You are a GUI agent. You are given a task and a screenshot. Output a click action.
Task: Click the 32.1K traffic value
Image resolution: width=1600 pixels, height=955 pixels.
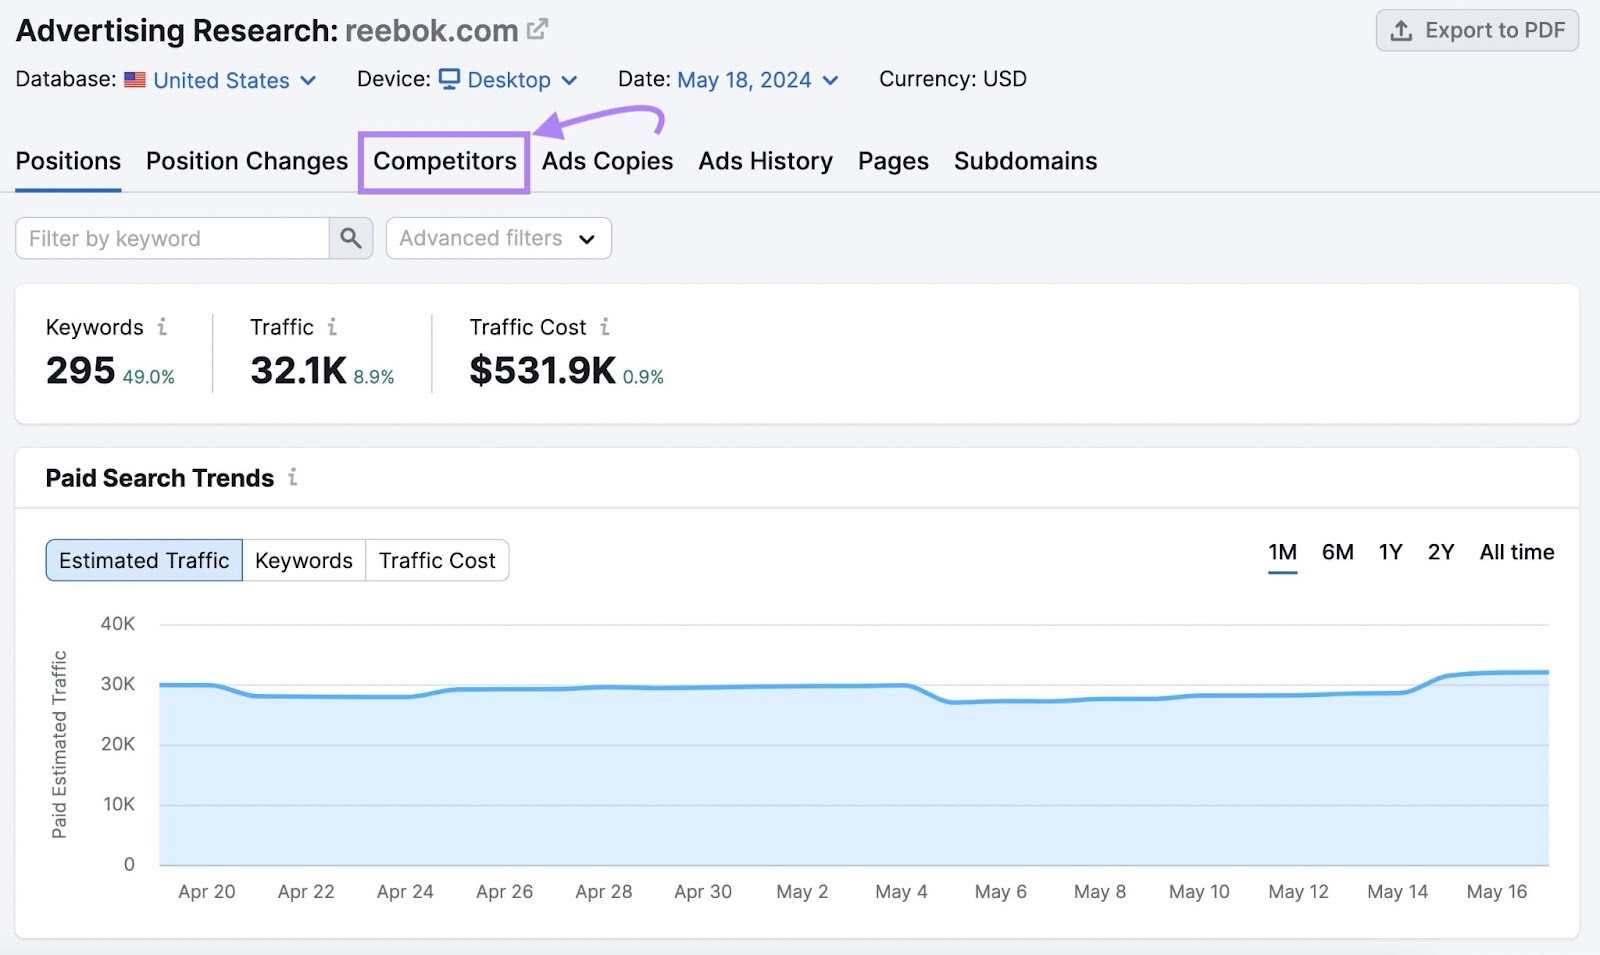(x=298, y=371)
